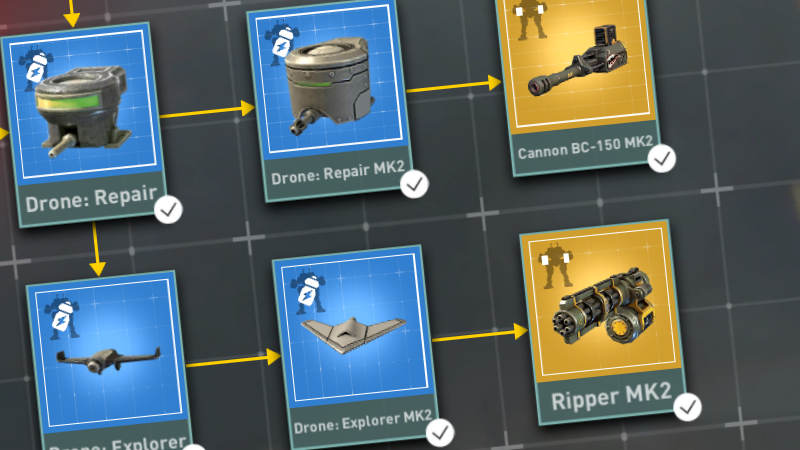
Task: Open the Ripper MK2 weapon card
Action: point(604,321)
